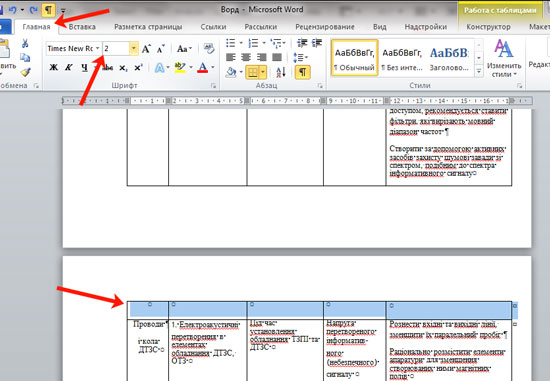
Task: Toggle paragraph marks in Абзац group
Action: point(303,72)
